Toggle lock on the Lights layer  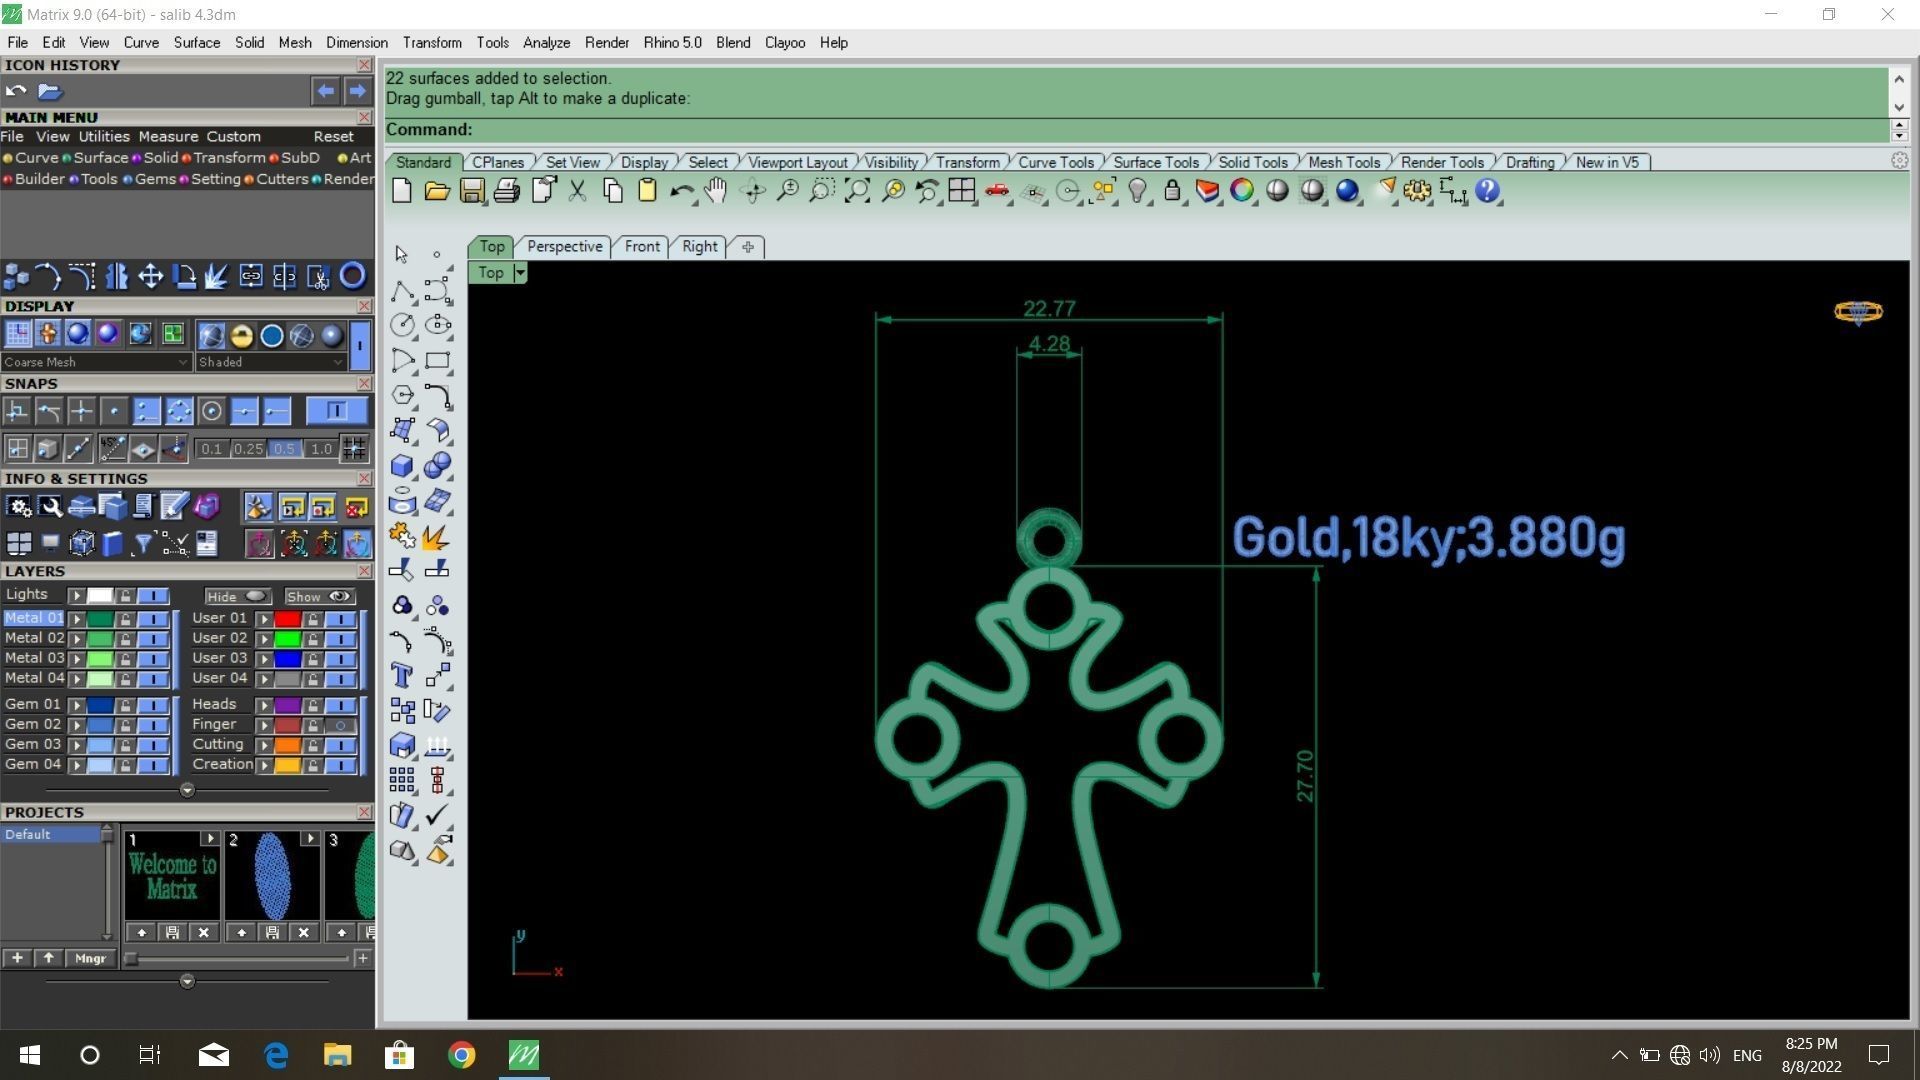coord(125,596)
